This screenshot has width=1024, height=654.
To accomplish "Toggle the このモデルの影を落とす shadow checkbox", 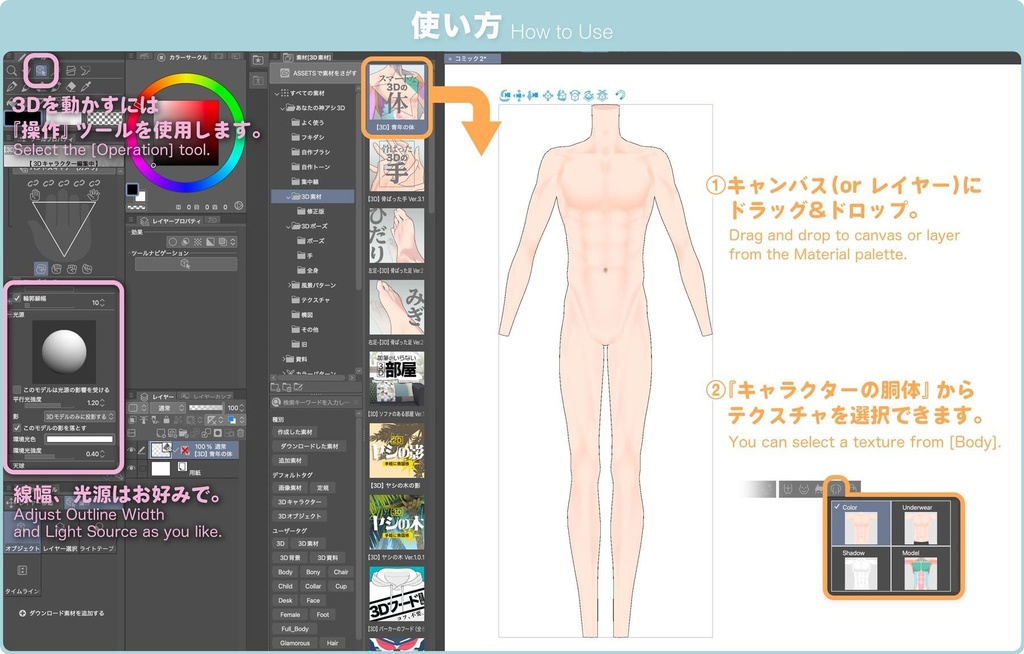I will pyautogui.click(x=16, y=428).
